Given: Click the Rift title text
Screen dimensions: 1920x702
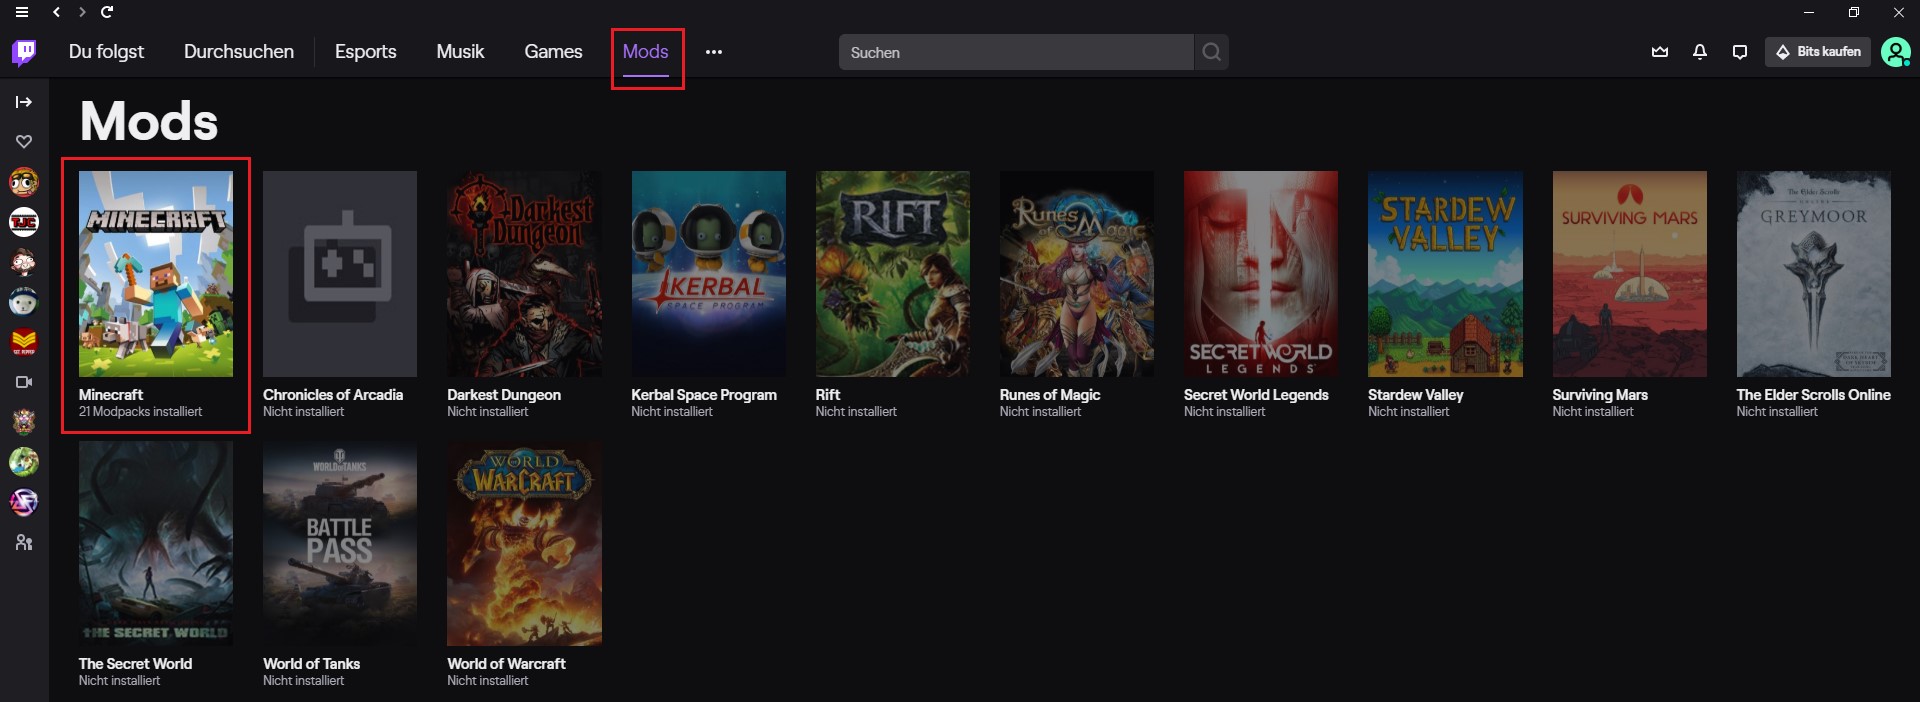Looking at the screenshot, I should coord(828,395).
